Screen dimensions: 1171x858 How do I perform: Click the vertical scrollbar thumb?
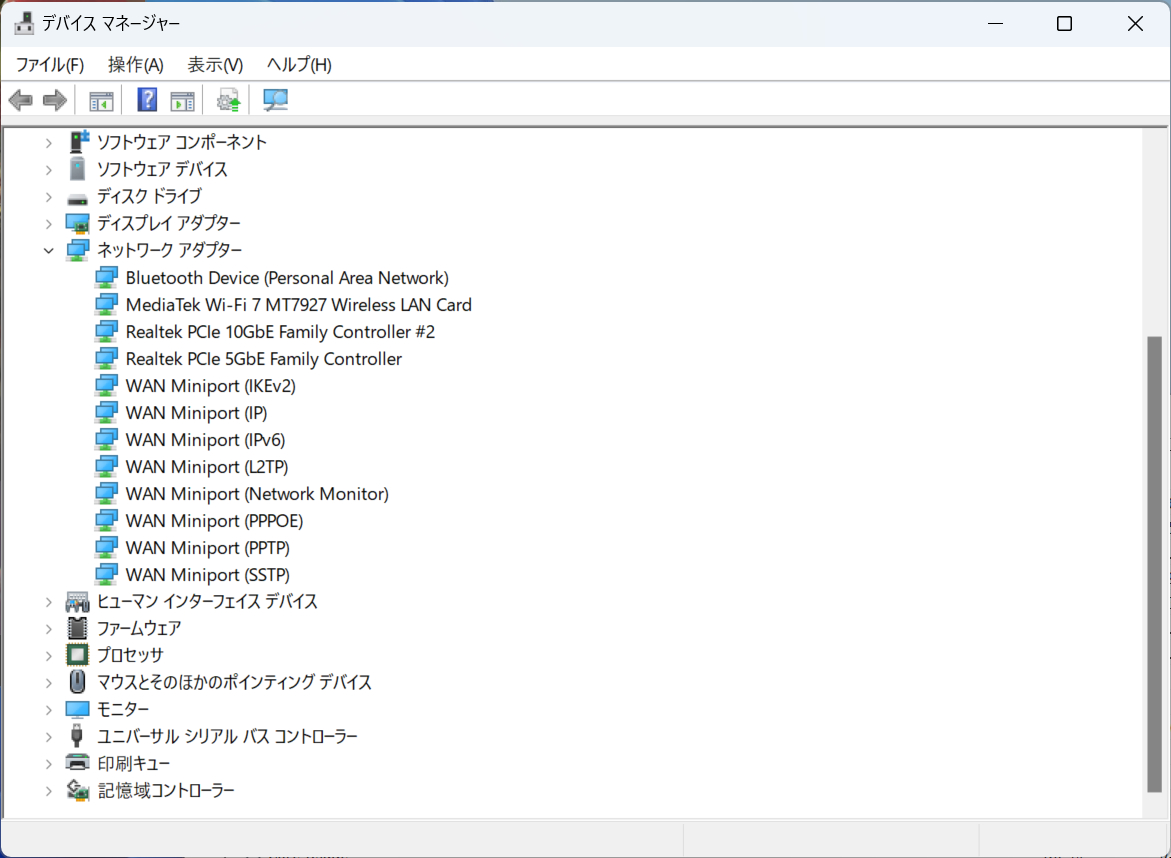pyautogui.click(x=1155, y=564)
